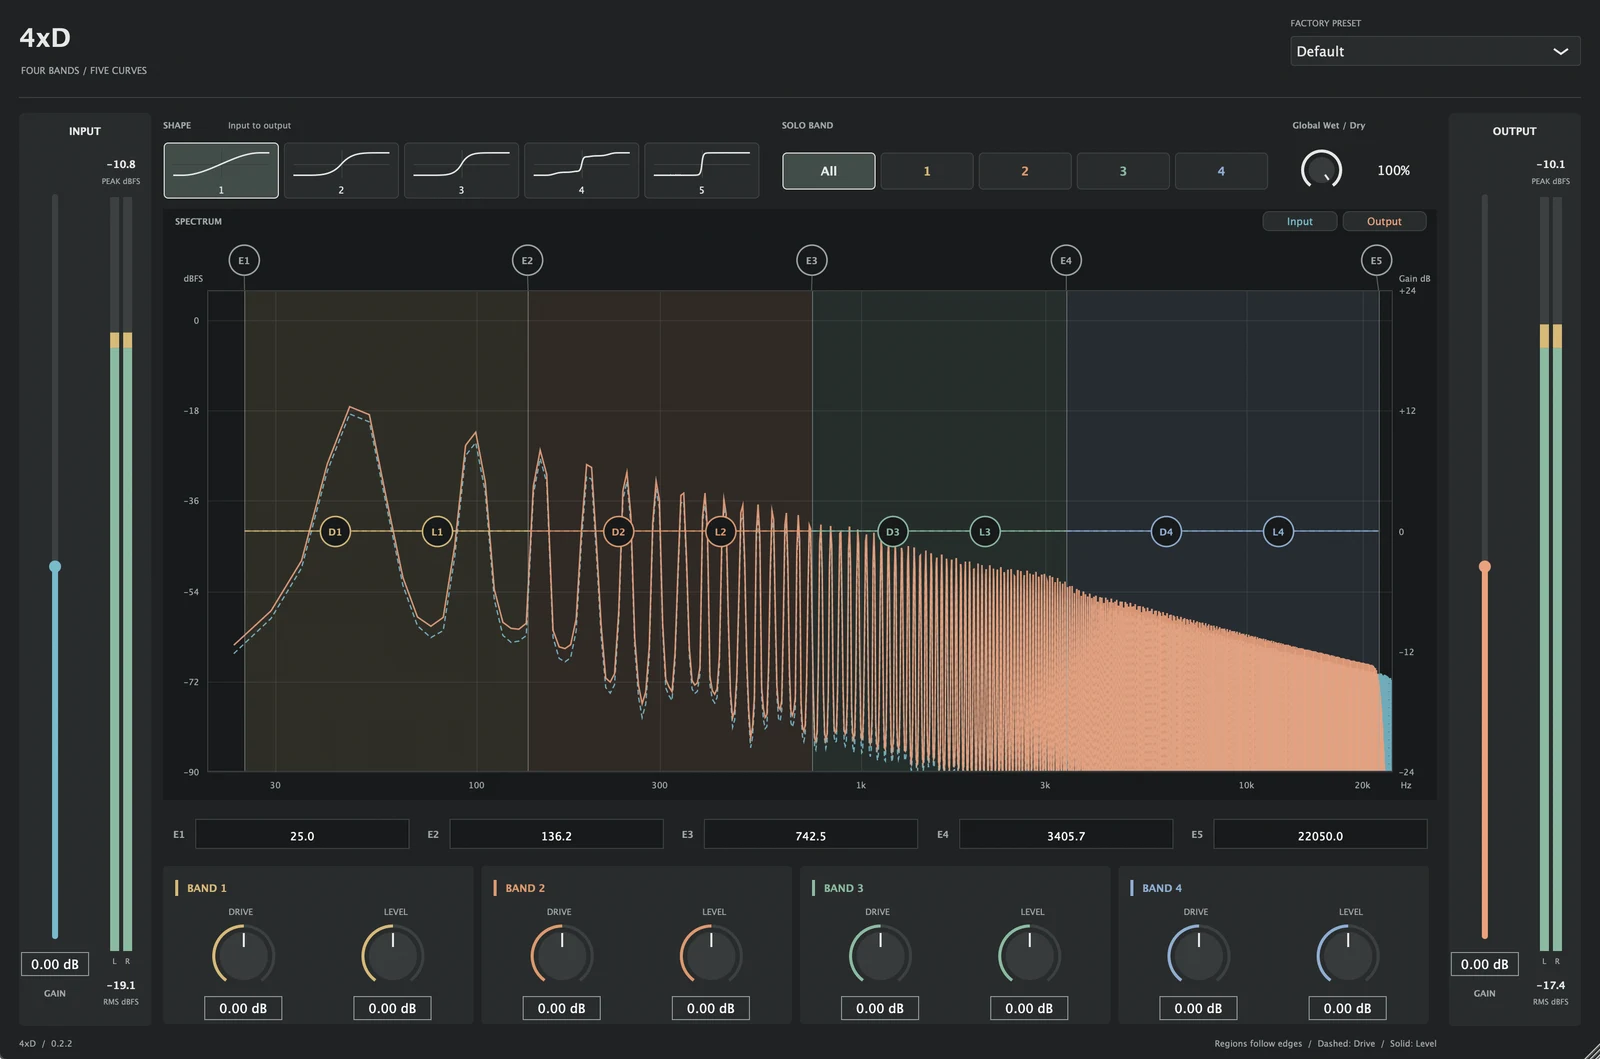Click the E5 edge handle
Viewport: 1600px width, 1059px height.
pos(1376,261)
